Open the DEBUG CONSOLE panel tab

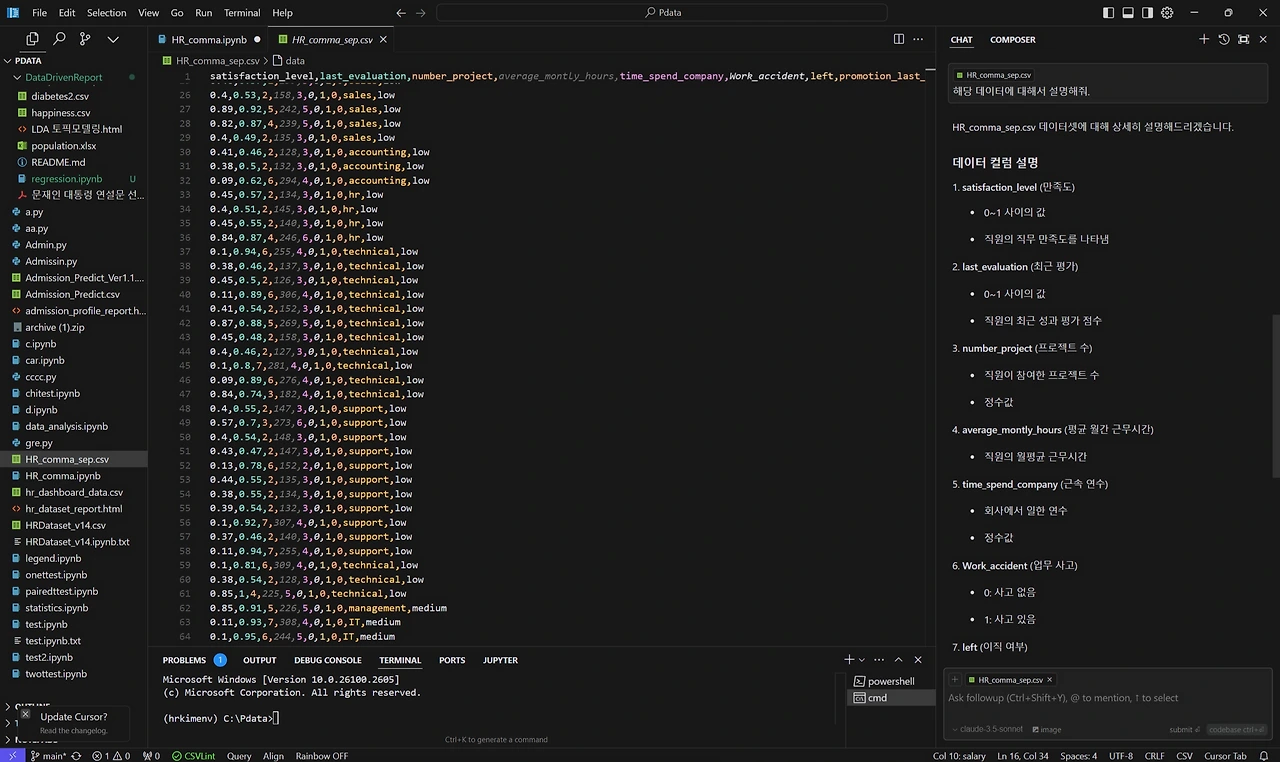pos(328,660)
